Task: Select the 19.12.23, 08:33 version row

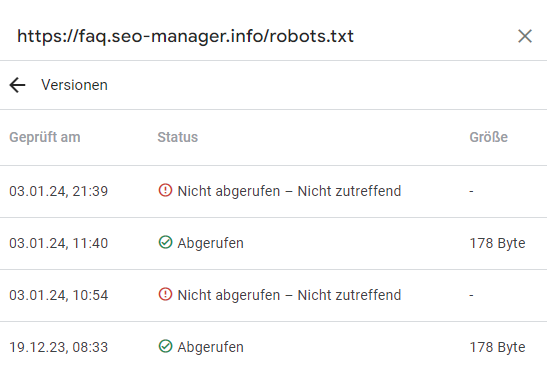Action: 274,347
